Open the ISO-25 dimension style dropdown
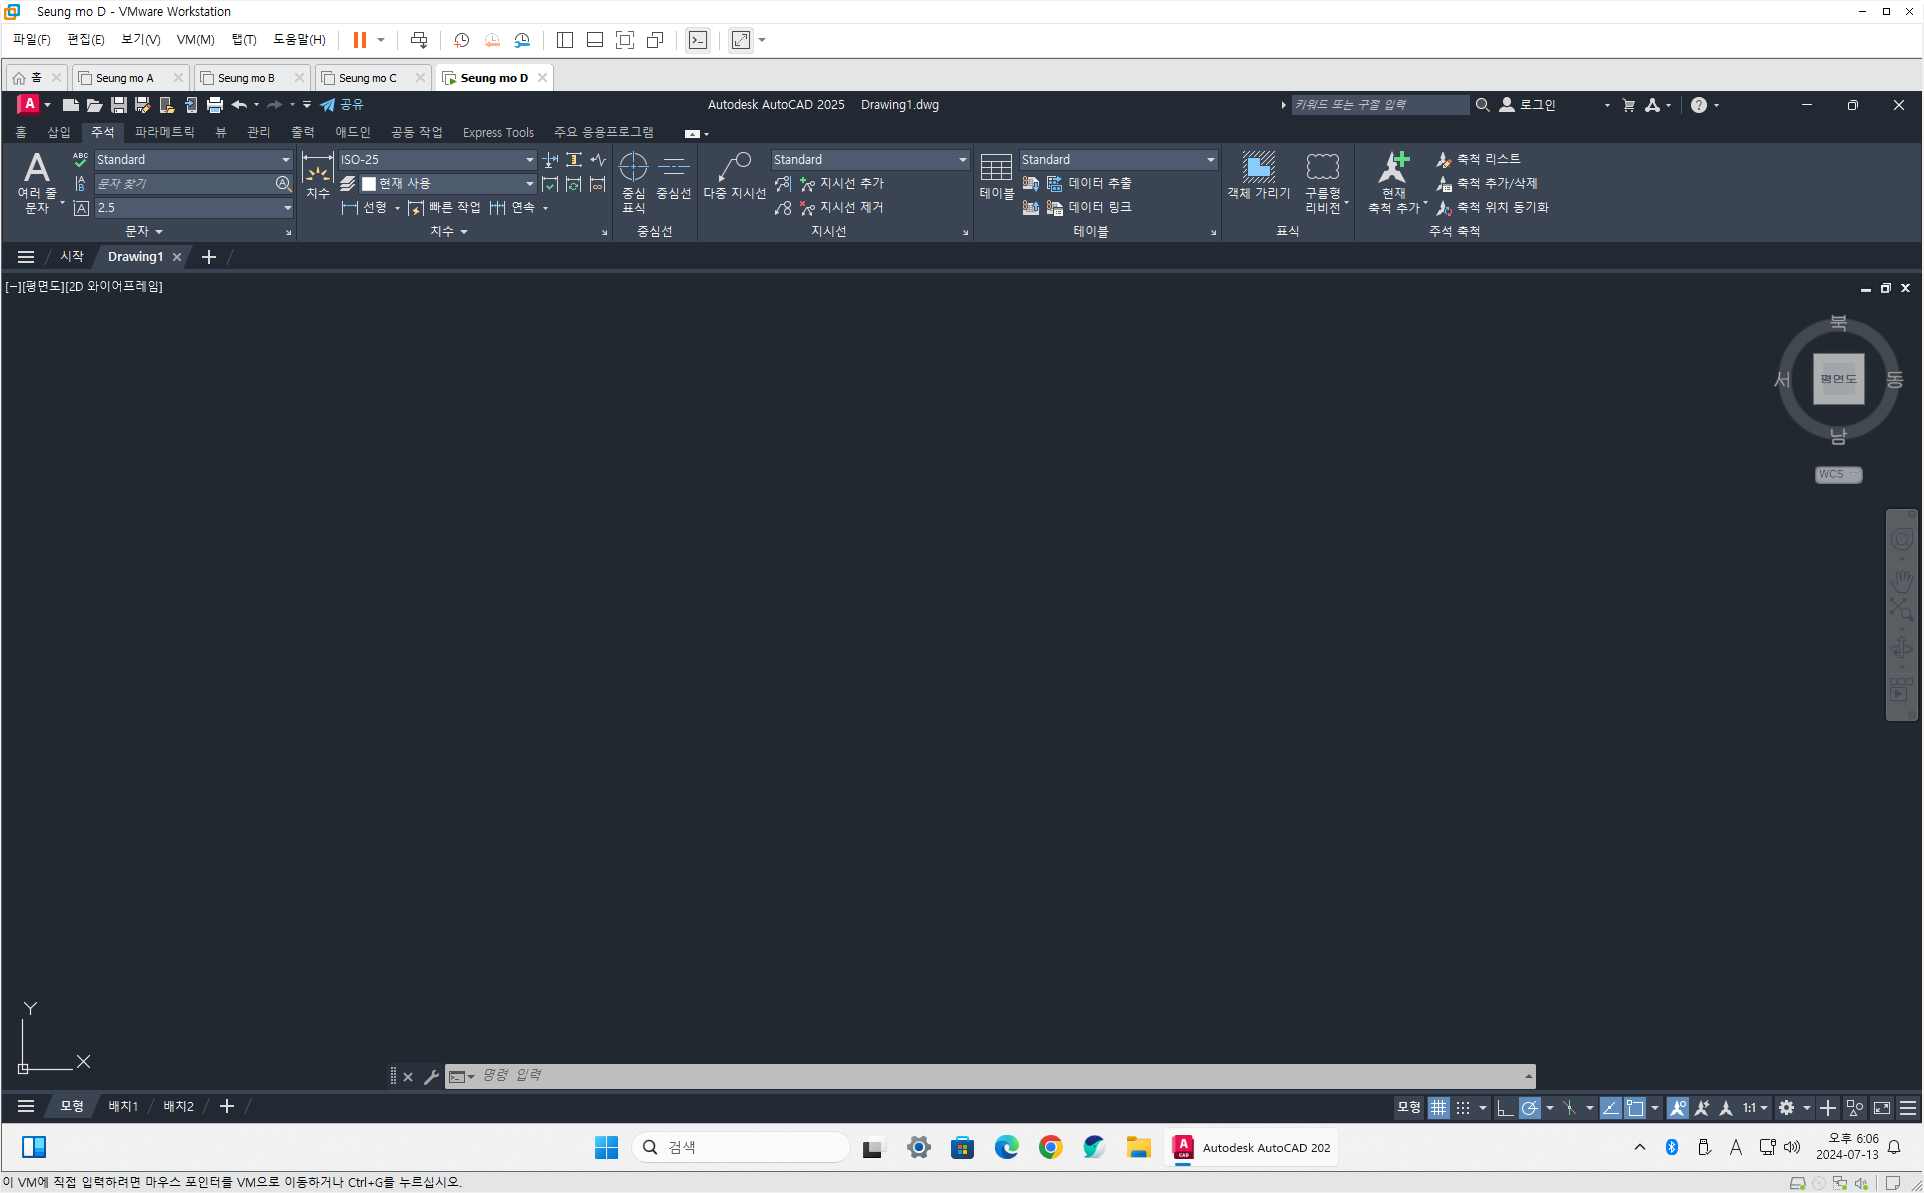The height and width of the screenshot is (1193, 1924). pyautogui.click(x=529, y=160)
